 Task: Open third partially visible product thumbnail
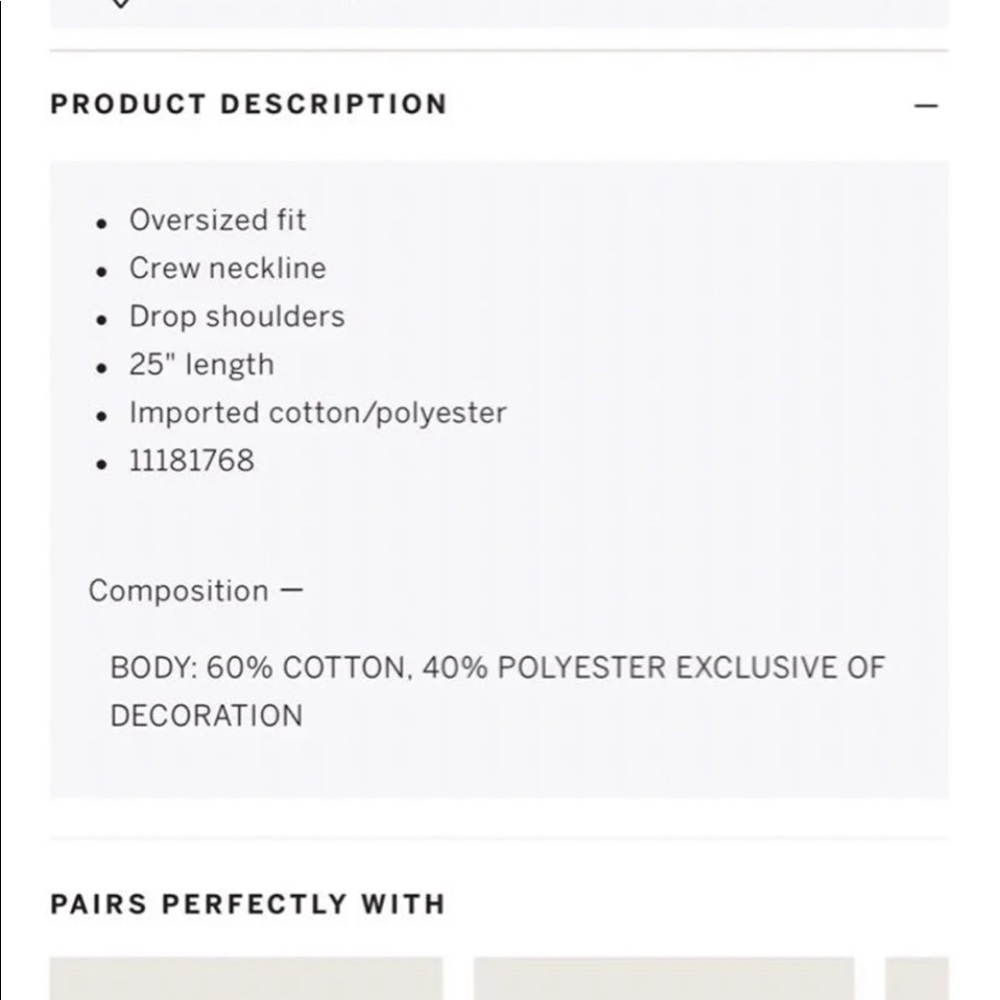tap(917, 979)
